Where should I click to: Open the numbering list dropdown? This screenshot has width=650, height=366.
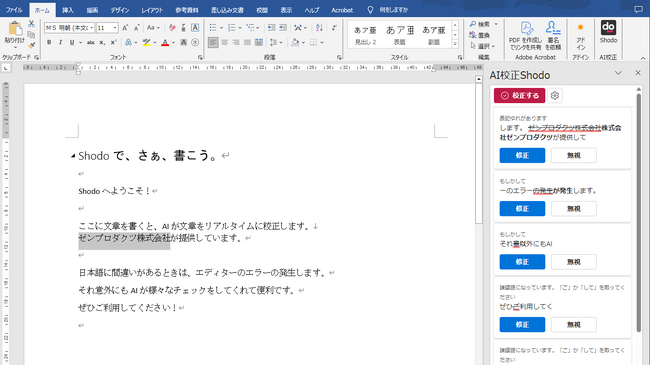240,28
